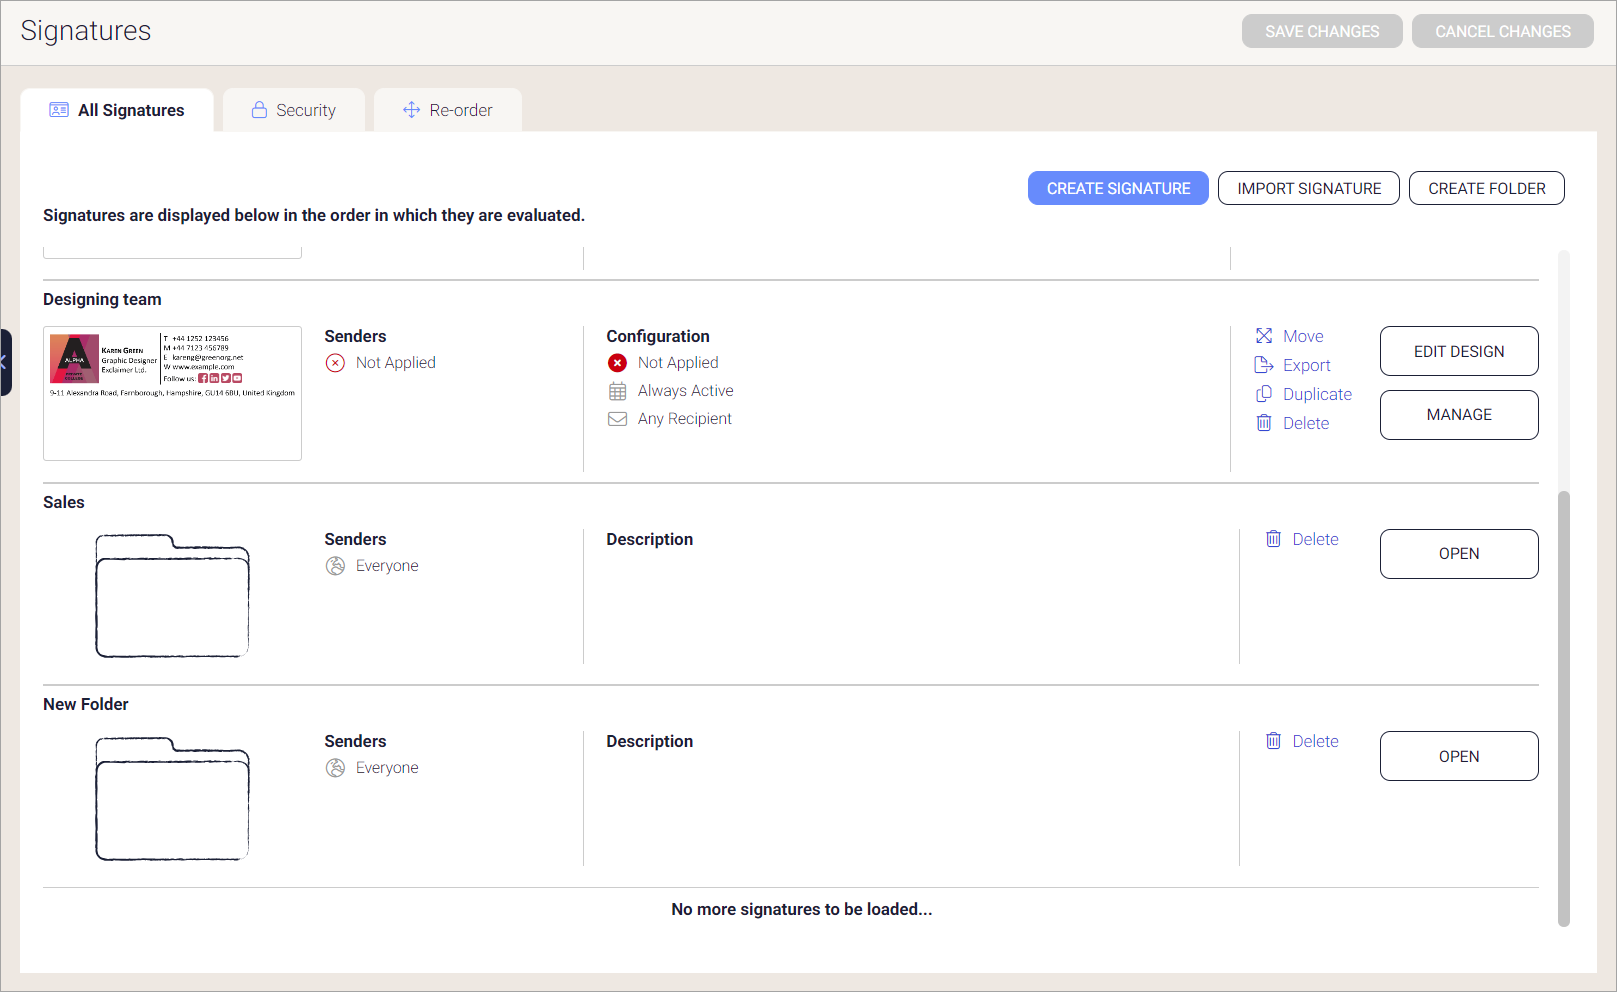Click the envelope icon beside Any Recipient
This screenshot has width=1617, height=992.
[617, 418]
